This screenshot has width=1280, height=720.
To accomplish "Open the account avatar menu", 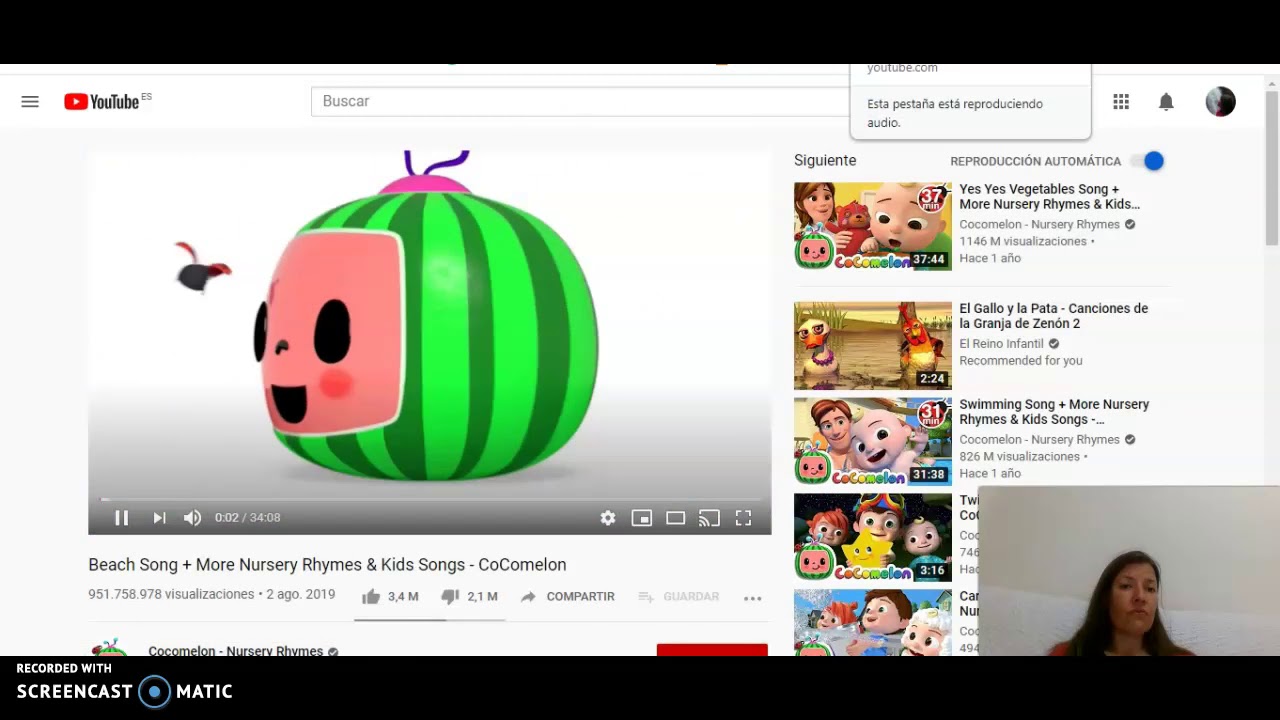I will (1220, 101).
